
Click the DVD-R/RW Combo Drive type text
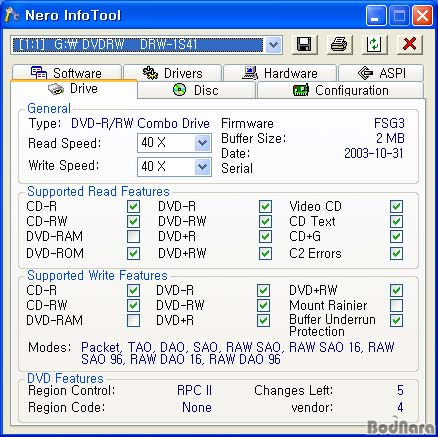point(140,123)
